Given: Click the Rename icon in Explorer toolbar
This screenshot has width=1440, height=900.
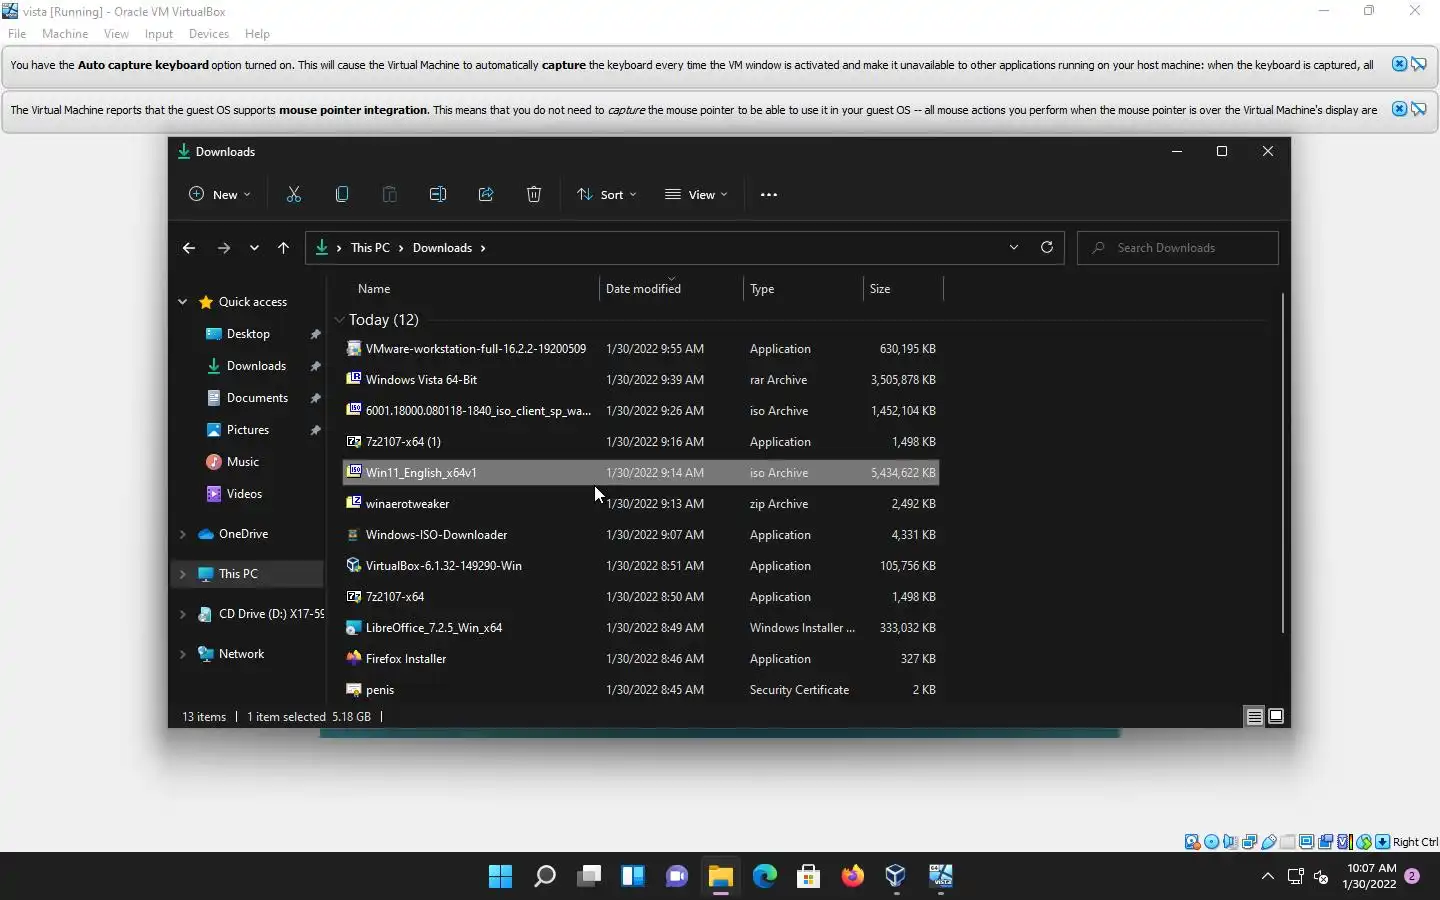Looking at the screenshot, I should click(x=438, y=195).
